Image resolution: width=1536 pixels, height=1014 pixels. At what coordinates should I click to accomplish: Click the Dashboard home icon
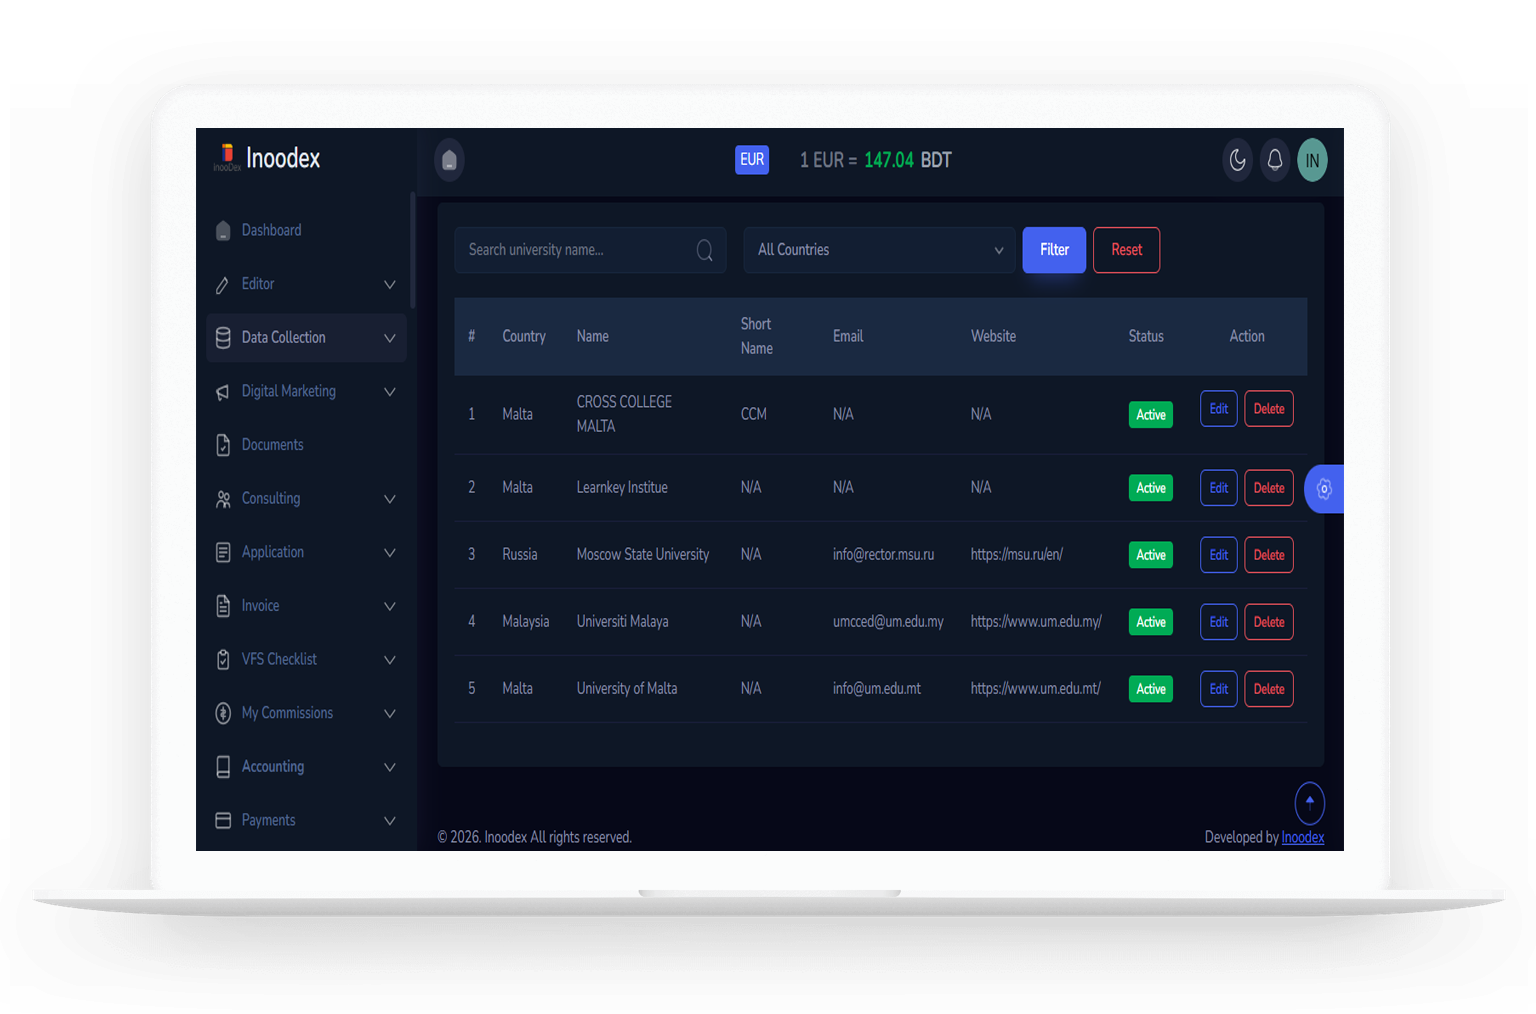pos(223,231)
